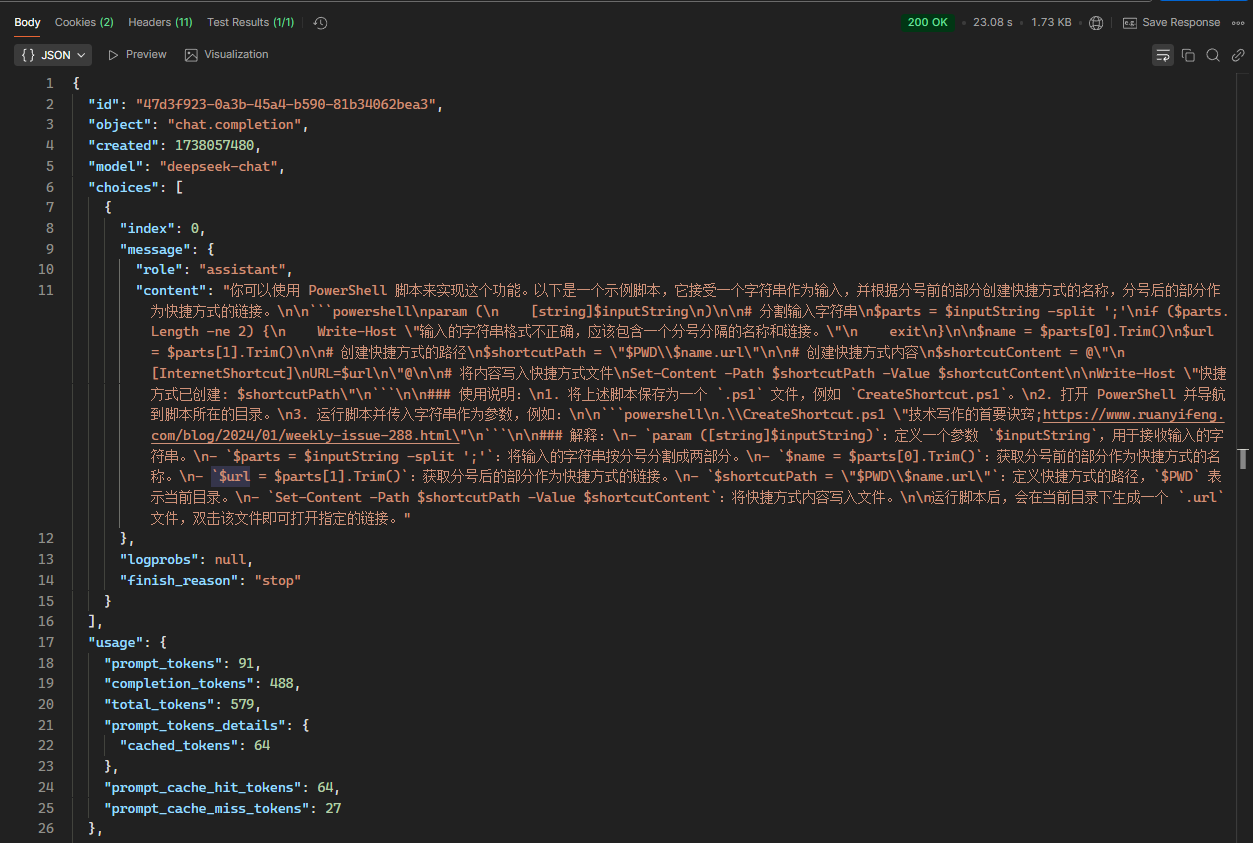The image size is (1253, 843).
Task: Click line number 1 in the gutter
Action: (50, 83)
